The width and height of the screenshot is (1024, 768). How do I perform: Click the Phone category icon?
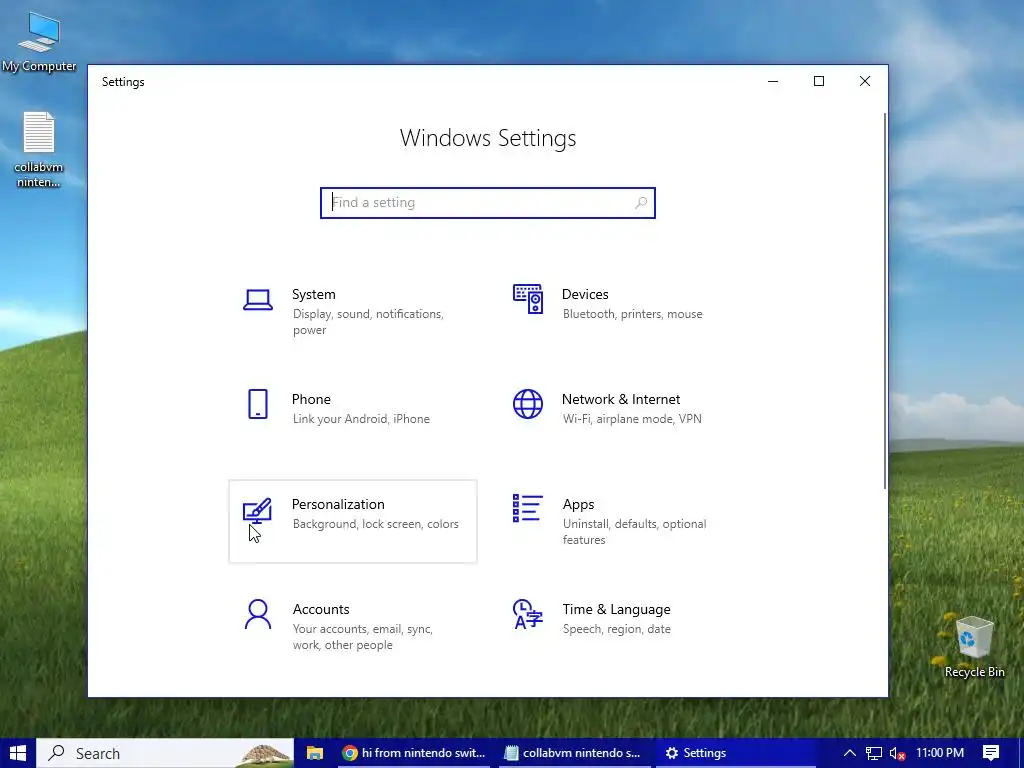[258, 404]
